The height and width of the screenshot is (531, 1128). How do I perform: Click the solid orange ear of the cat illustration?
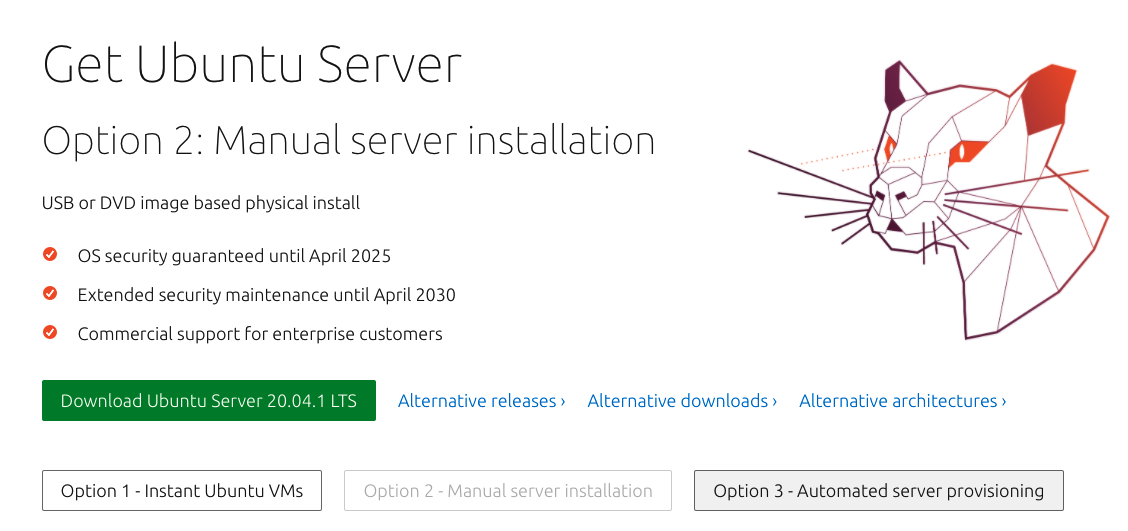pyautogui.click(x=1047, y=99)
